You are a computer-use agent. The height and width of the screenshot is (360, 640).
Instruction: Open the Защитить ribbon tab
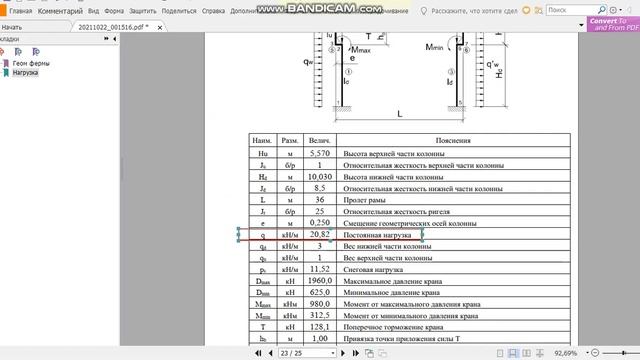click(142, 11)
